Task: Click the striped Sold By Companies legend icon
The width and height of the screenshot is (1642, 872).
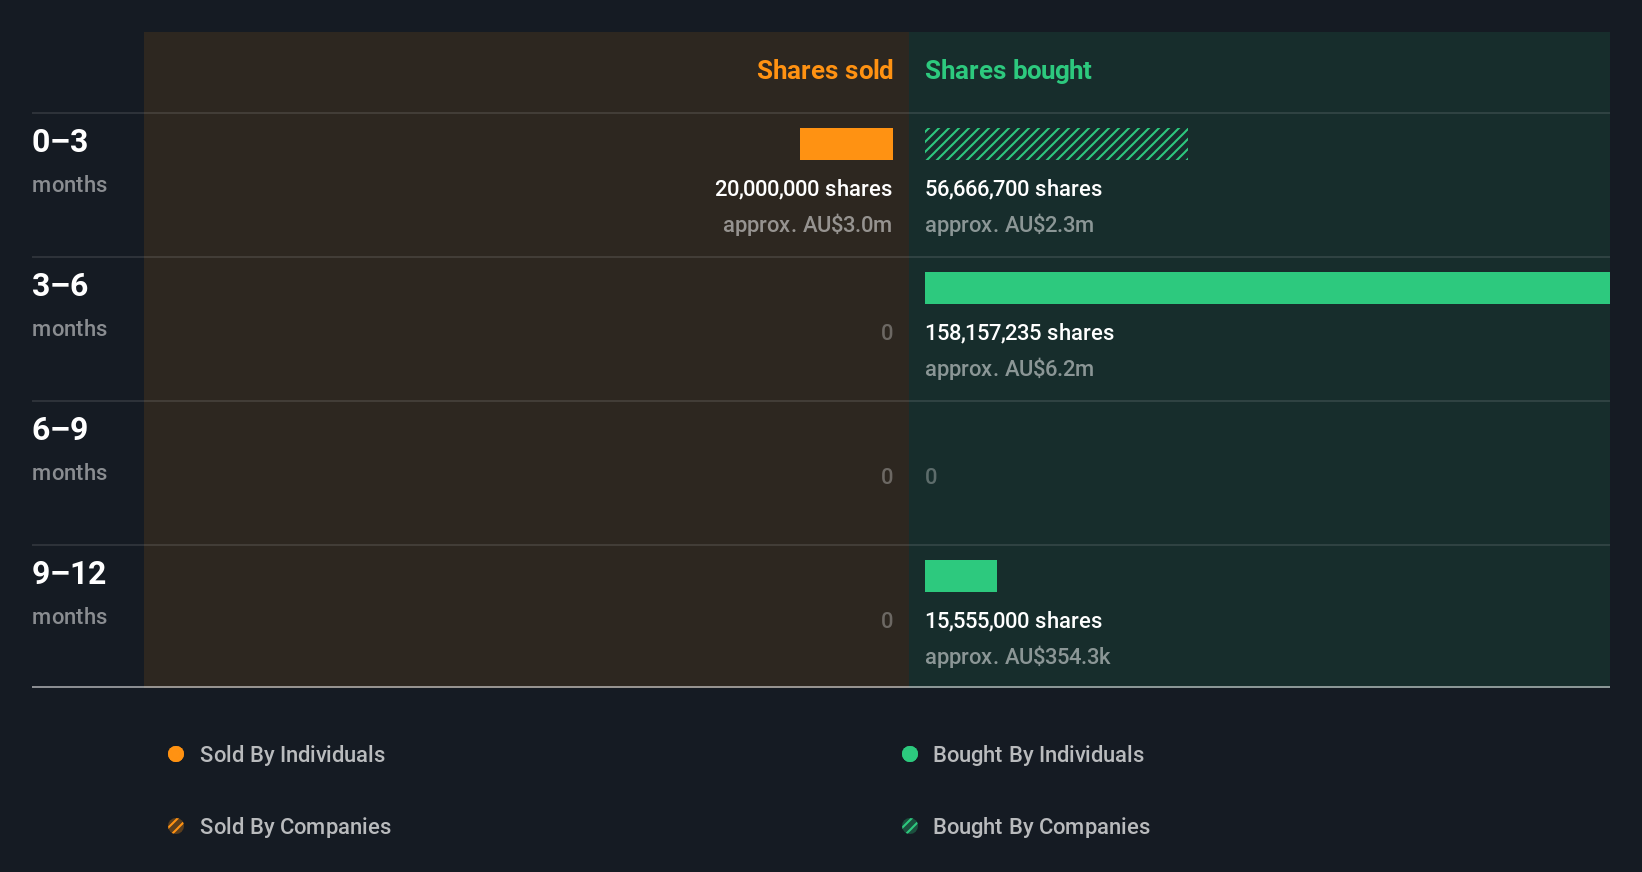Action: pos(176,826)
